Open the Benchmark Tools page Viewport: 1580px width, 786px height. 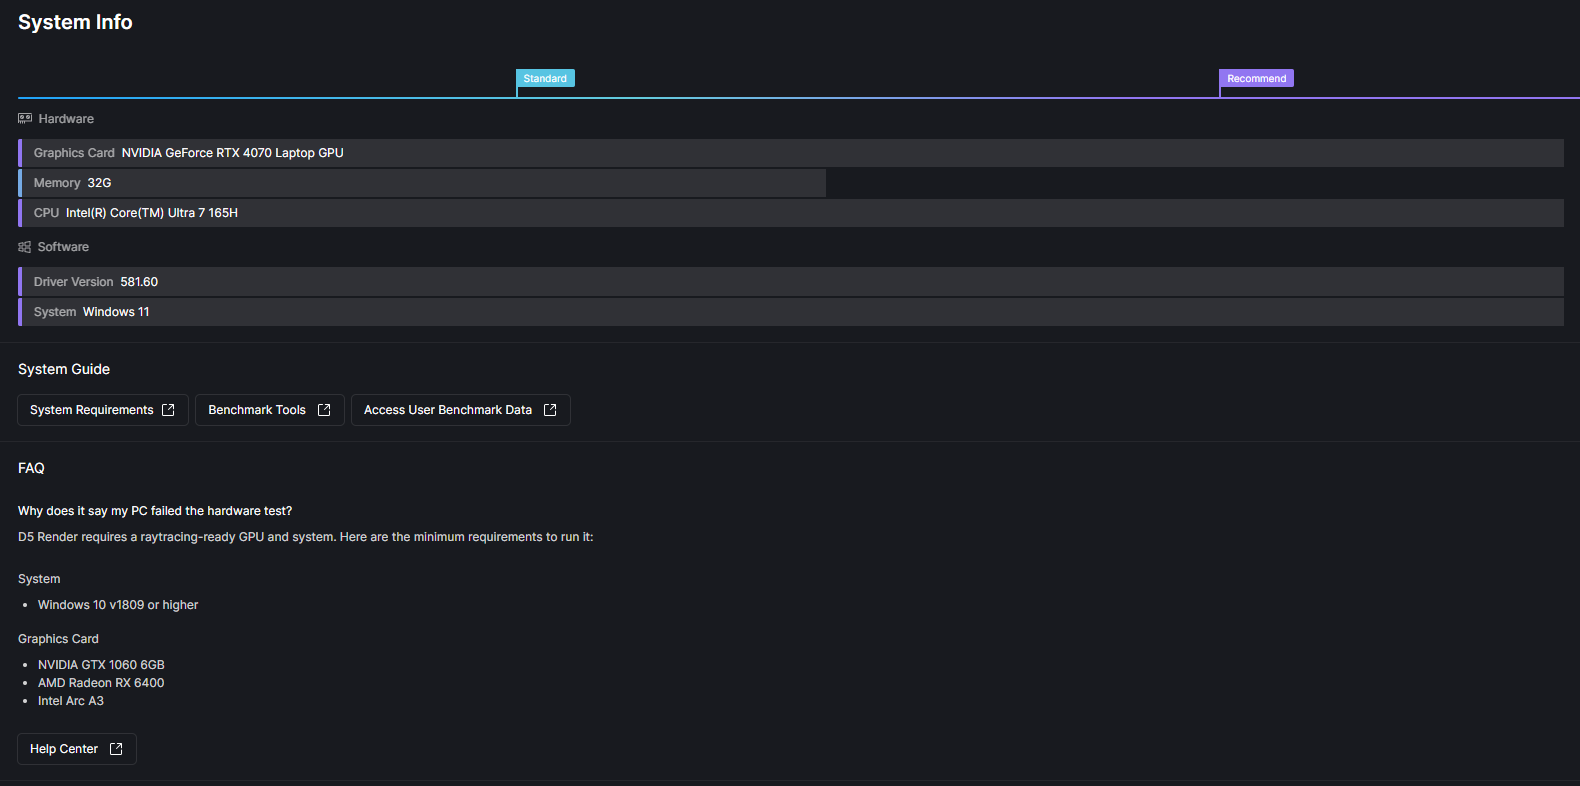click(257, 410)
